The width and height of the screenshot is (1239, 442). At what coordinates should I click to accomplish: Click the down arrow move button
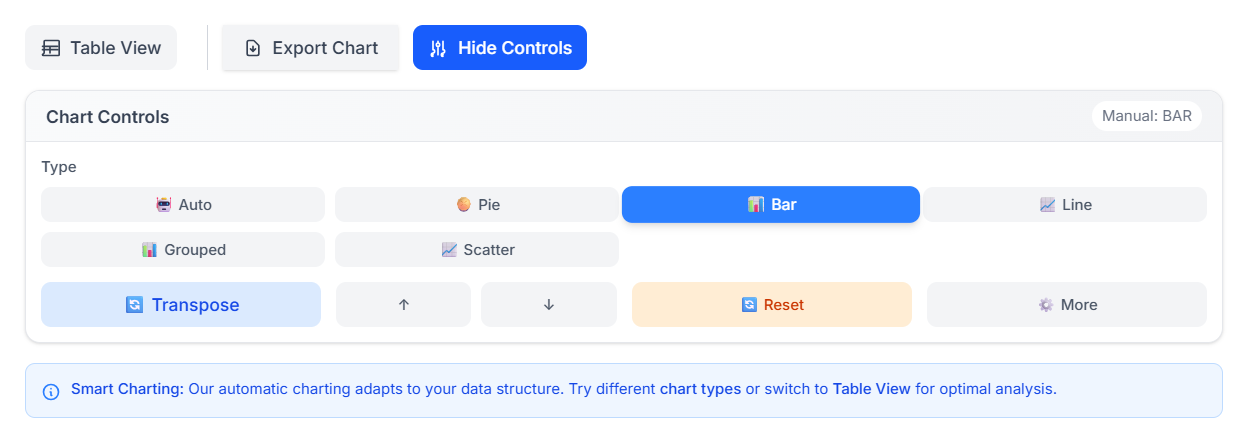tap(549, 305)
